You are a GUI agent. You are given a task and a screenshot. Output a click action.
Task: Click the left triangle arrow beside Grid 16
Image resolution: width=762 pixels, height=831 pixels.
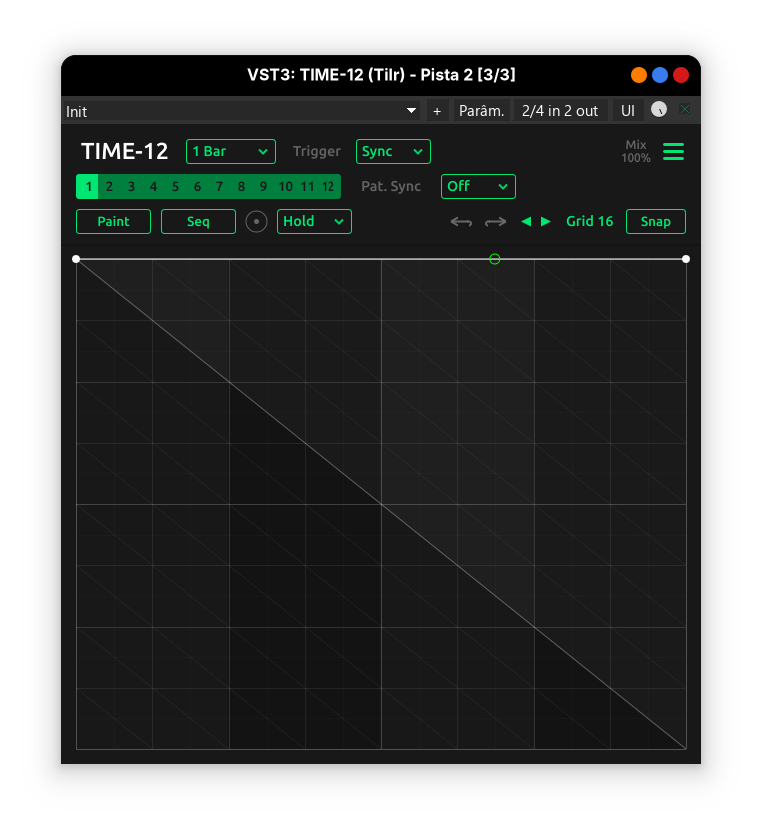(526, 222)
